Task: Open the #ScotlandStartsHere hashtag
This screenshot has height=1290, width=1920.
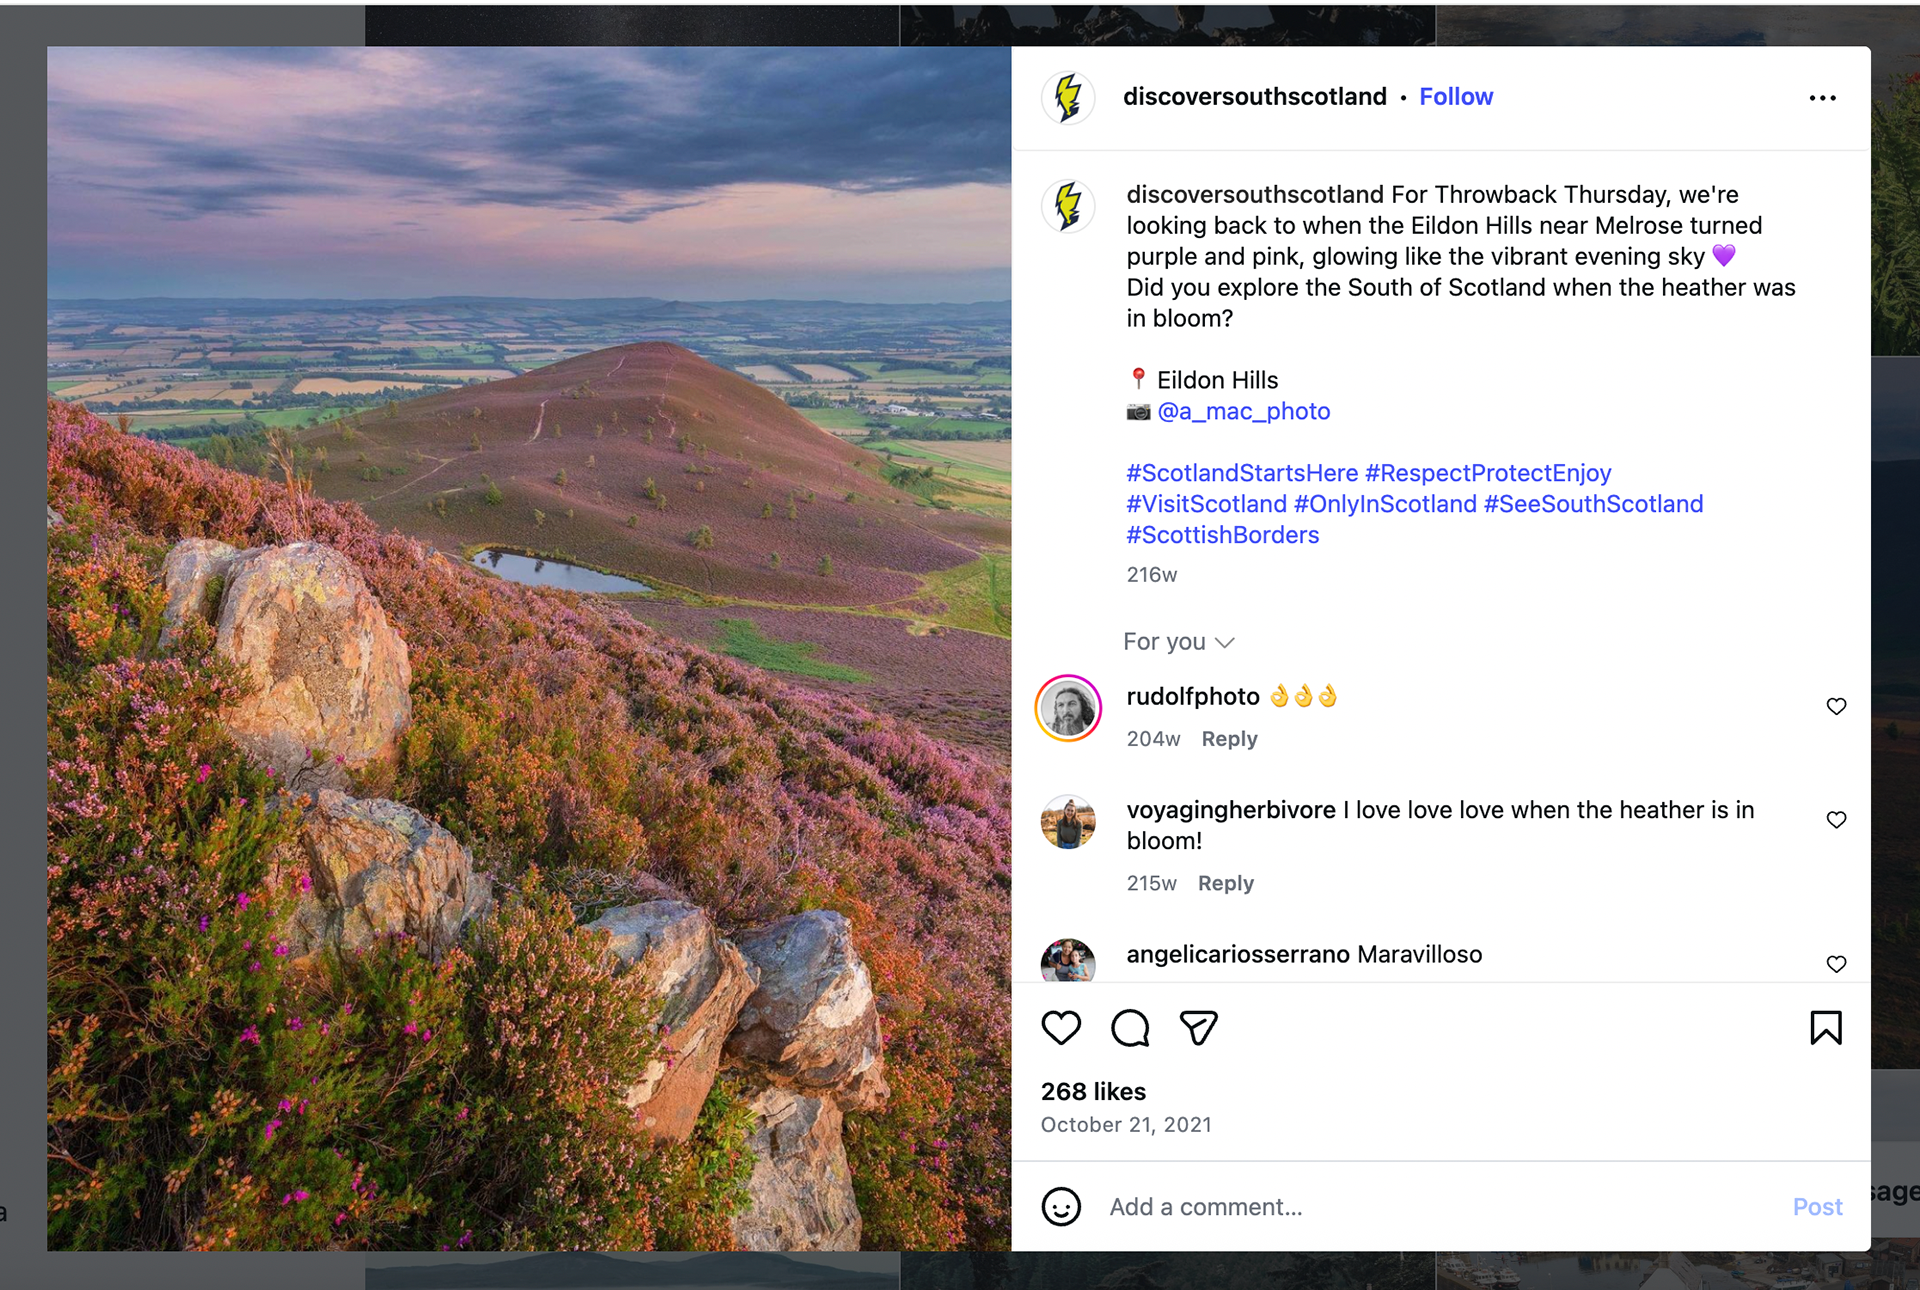Action: tap(1242, 473)
